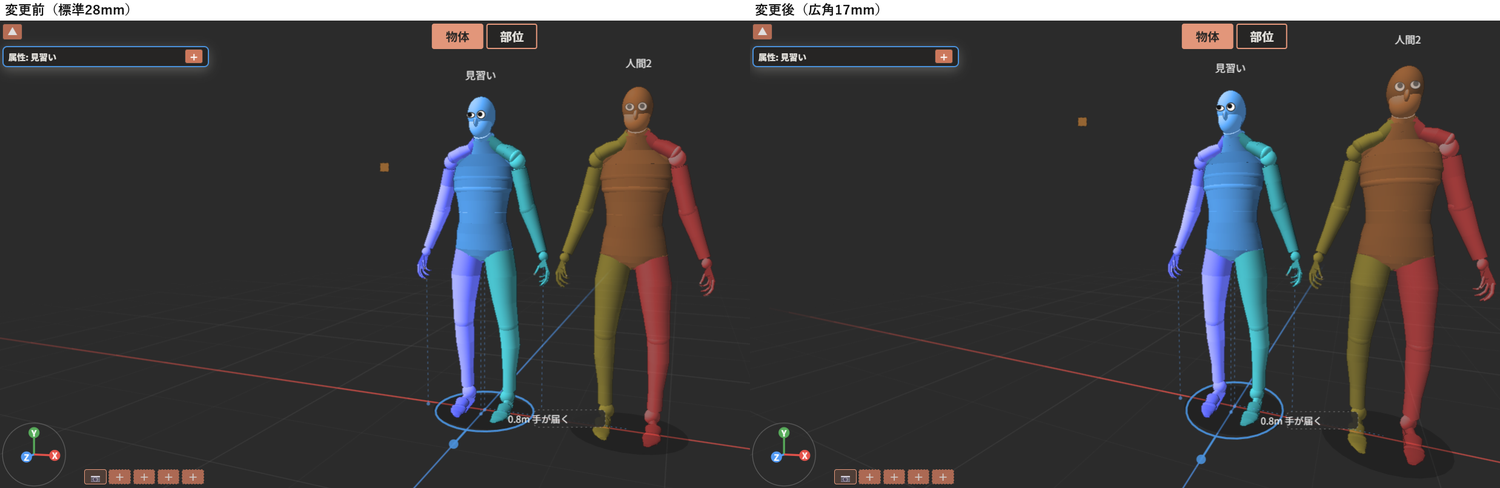Screen dimensions: 1500x488
Task: Click the 見習い name label in 変更前 view
Action: (x=481, y=76)
